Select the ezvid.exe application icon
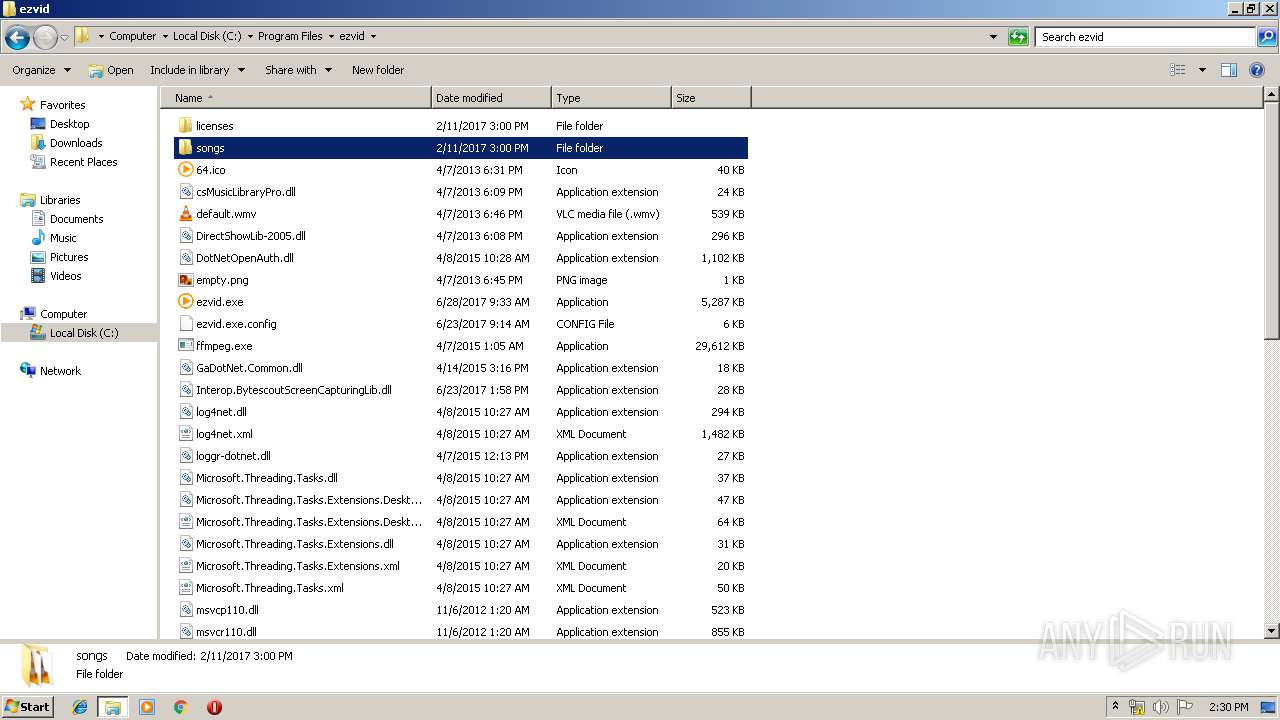Screen dimensions: 1280x720 tap(185, 302)
